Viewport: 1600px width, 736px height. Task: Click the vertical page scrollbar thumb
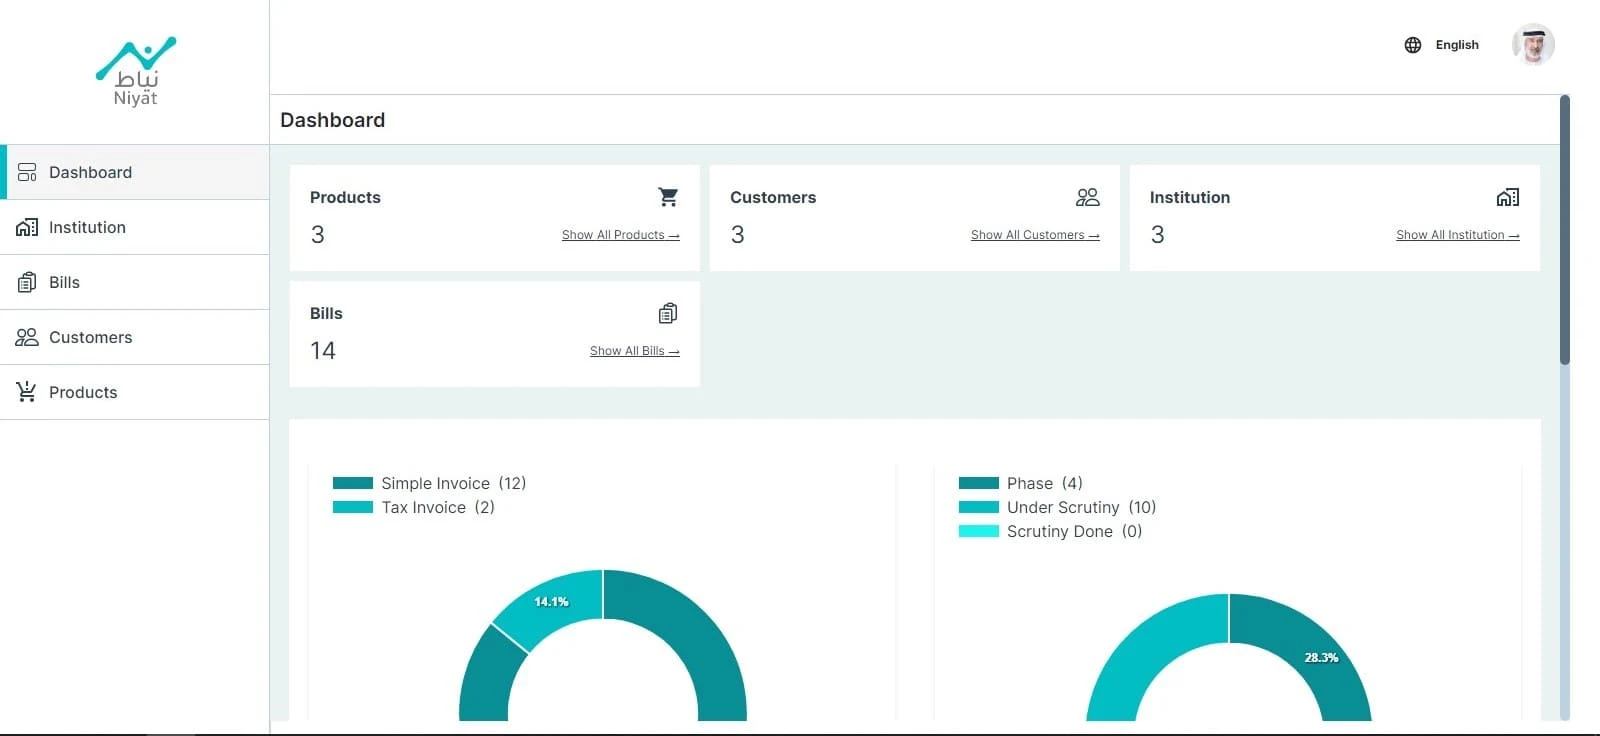[x=1565, y=230]
